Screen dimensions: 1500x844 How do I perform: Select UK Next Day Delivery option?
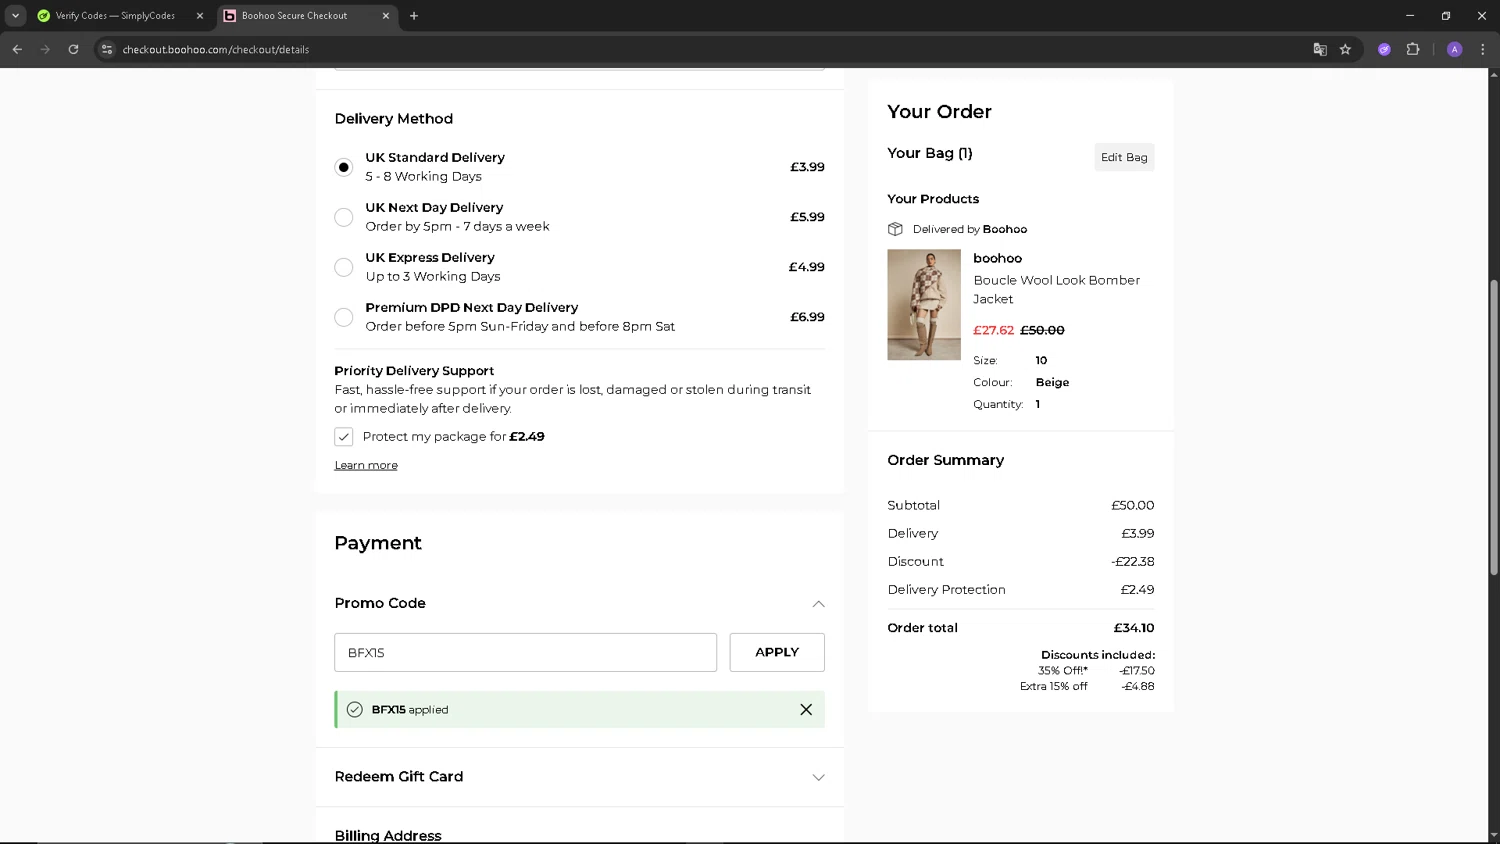tap(344, 217)
